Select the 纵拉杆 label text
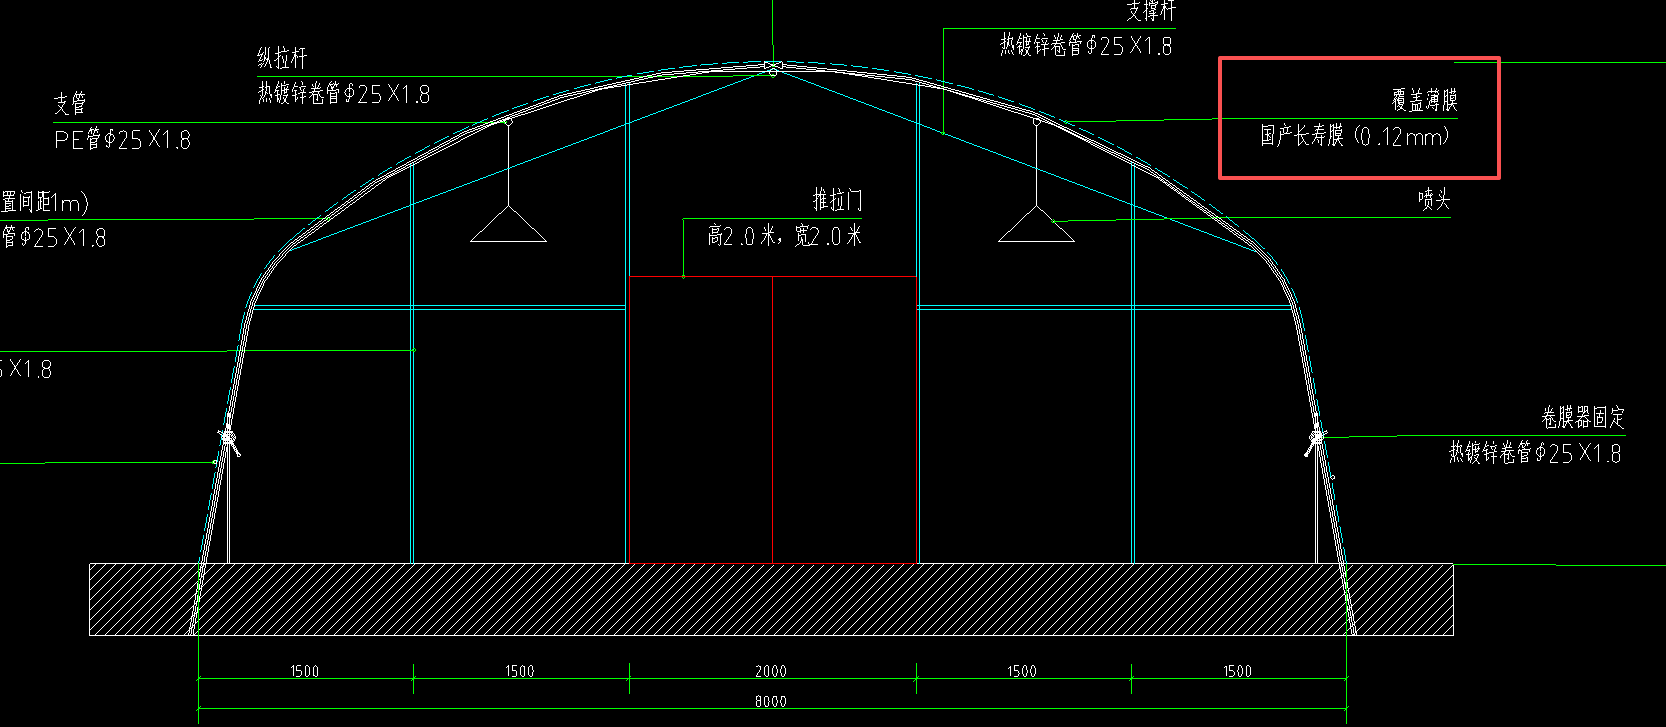This screenshot has height=727, width=1666. coord(282,58)
